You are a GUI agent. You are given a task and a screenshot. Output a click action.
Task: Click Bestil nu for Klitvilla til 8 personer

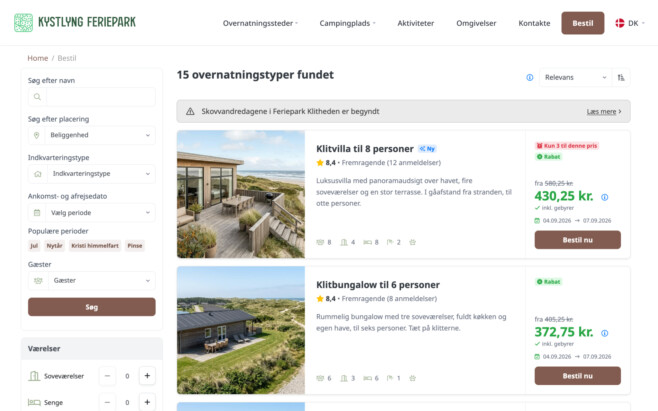click(577, 240)
